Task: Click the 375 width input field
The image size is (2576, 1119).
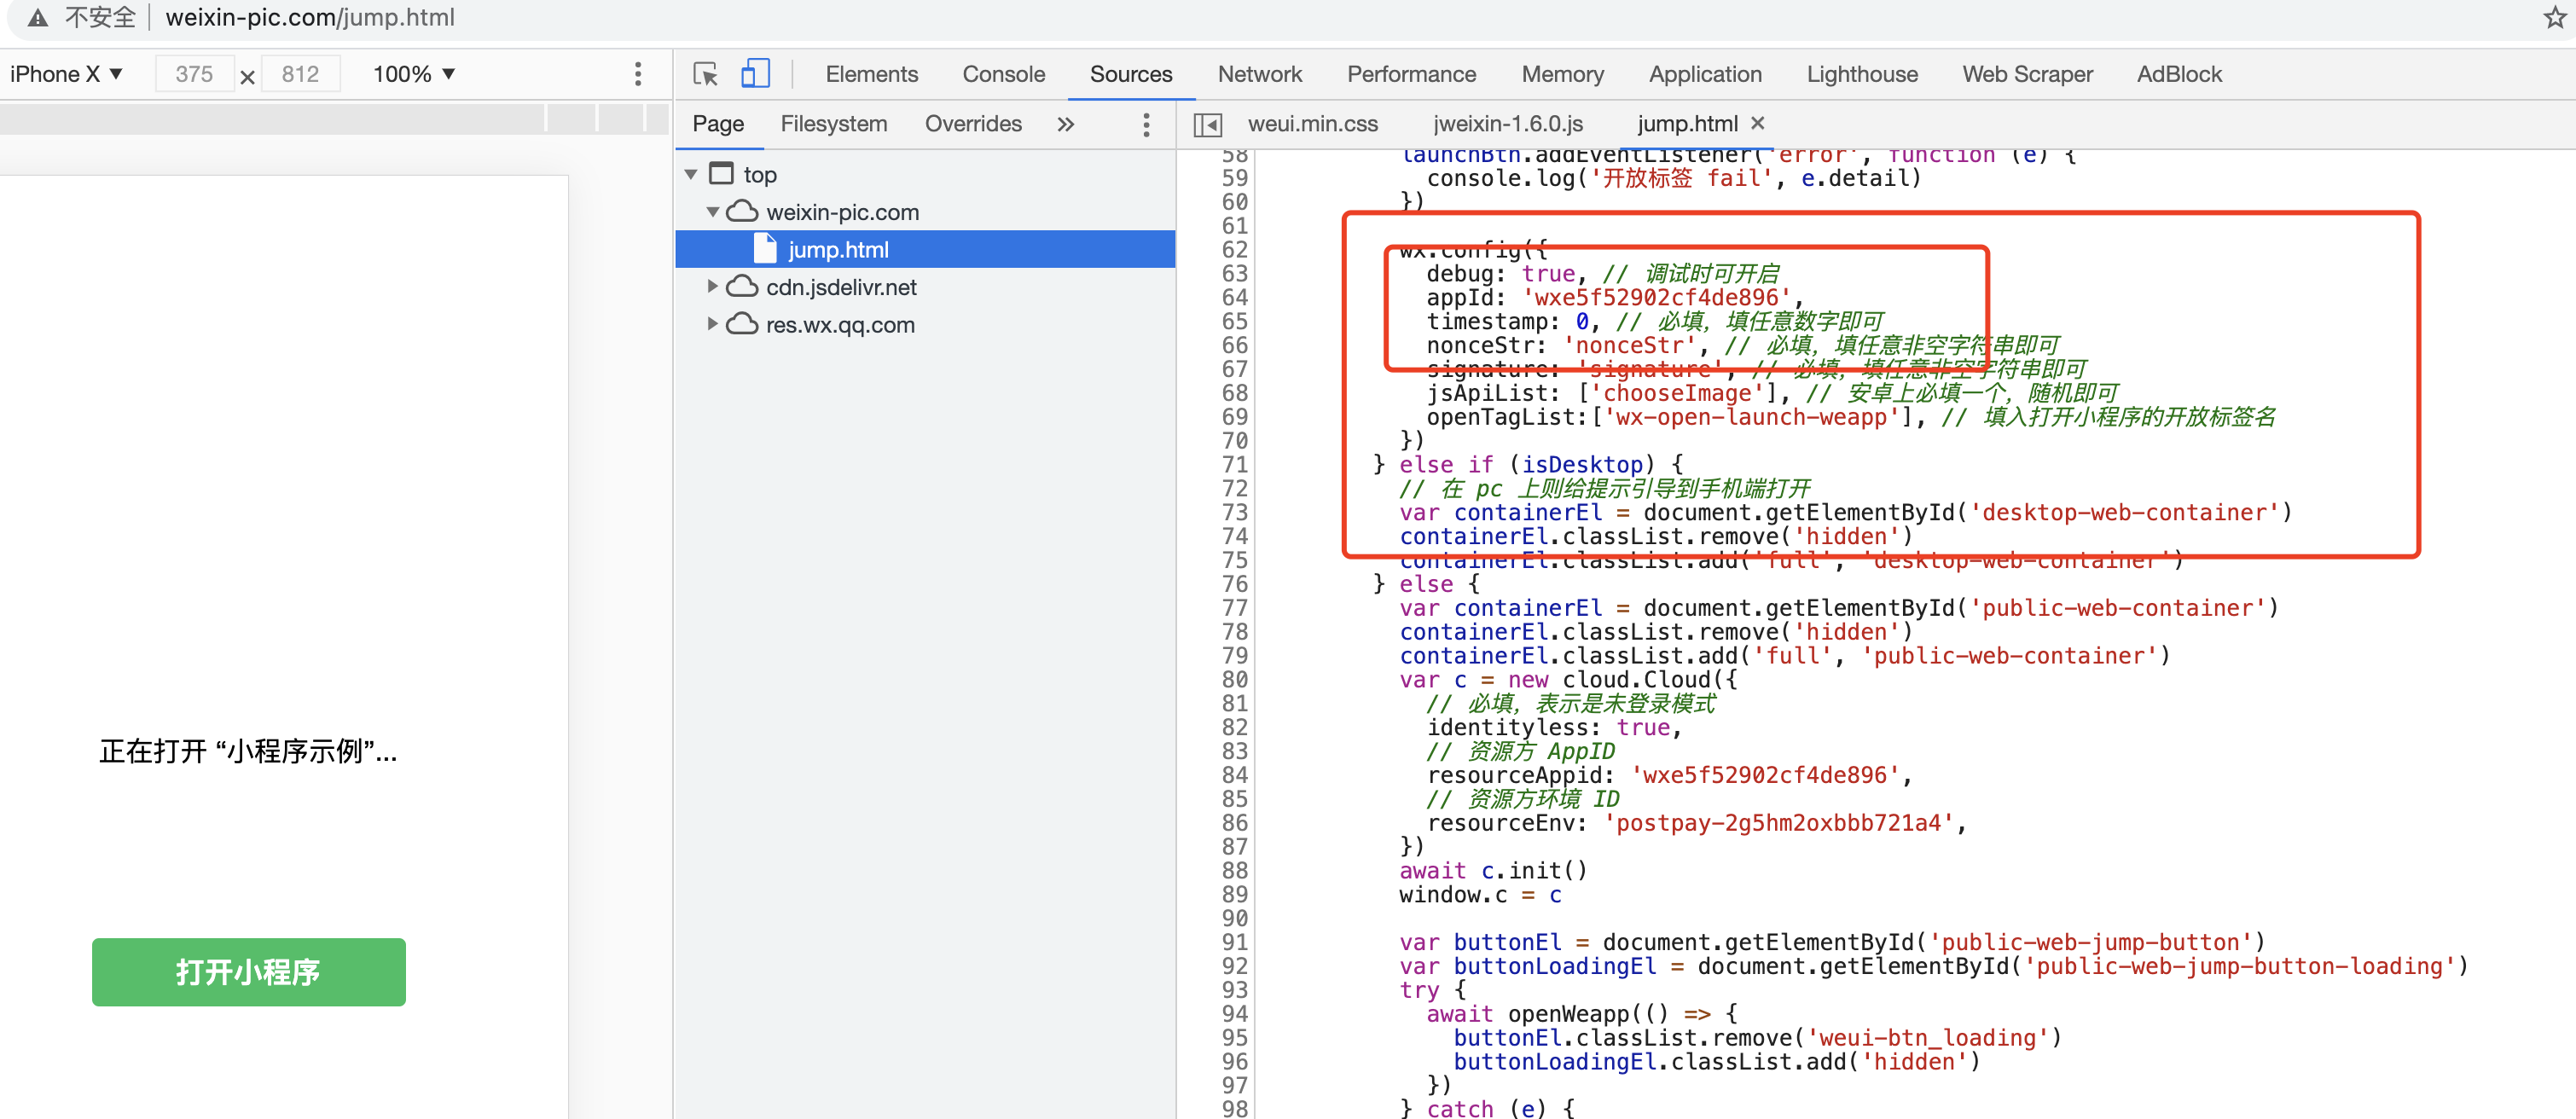Action: point(194,74)
